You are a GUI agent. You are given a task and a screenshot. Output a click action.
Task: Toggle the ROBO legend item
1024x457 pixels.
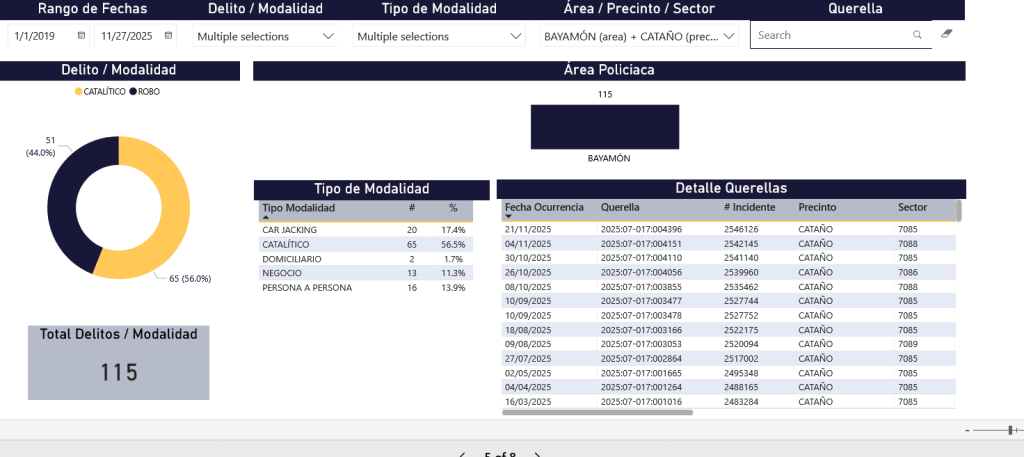click(144, 91)
